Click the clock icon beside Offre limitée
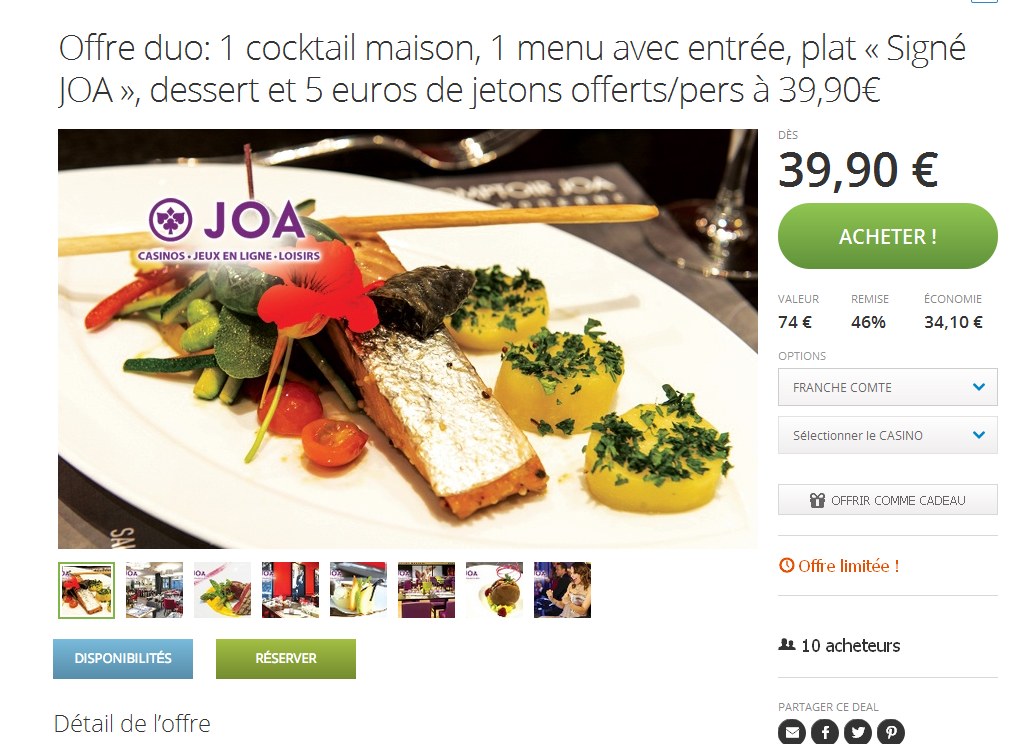1020x744 pixels. [786, 566]
